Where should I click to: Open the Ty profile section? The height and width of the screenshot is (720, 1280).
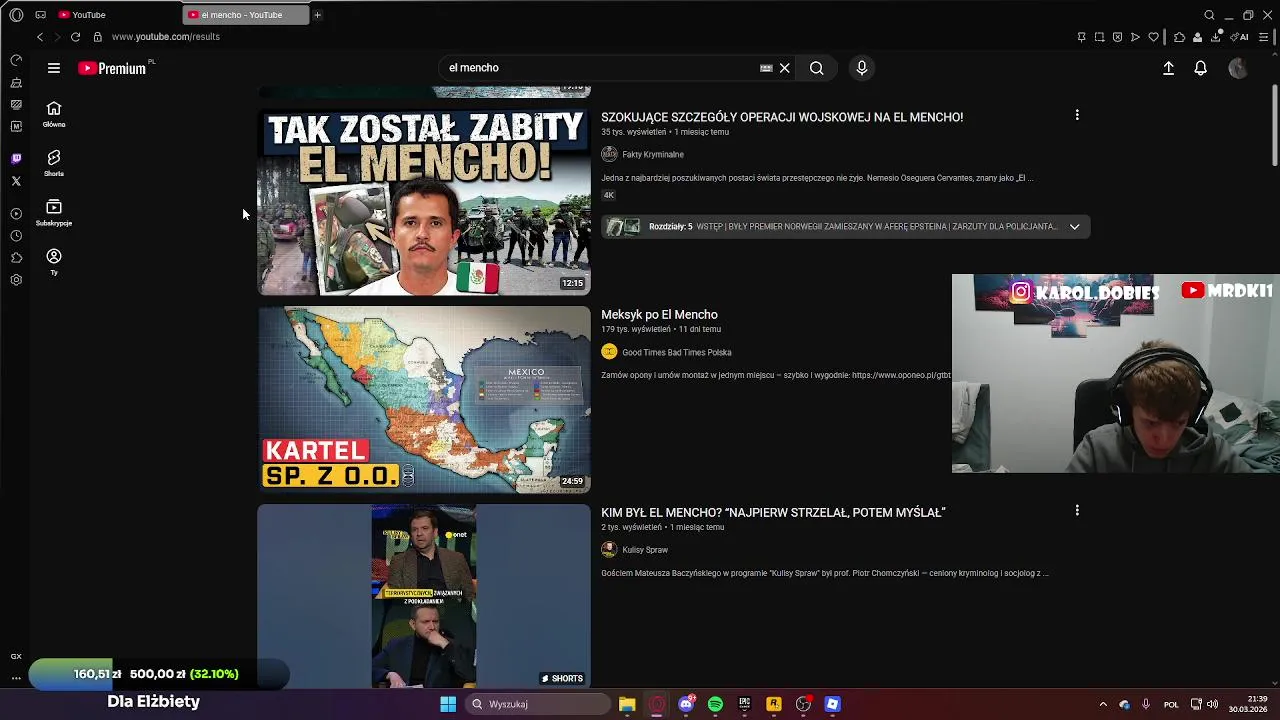click(x=54, y=262)
